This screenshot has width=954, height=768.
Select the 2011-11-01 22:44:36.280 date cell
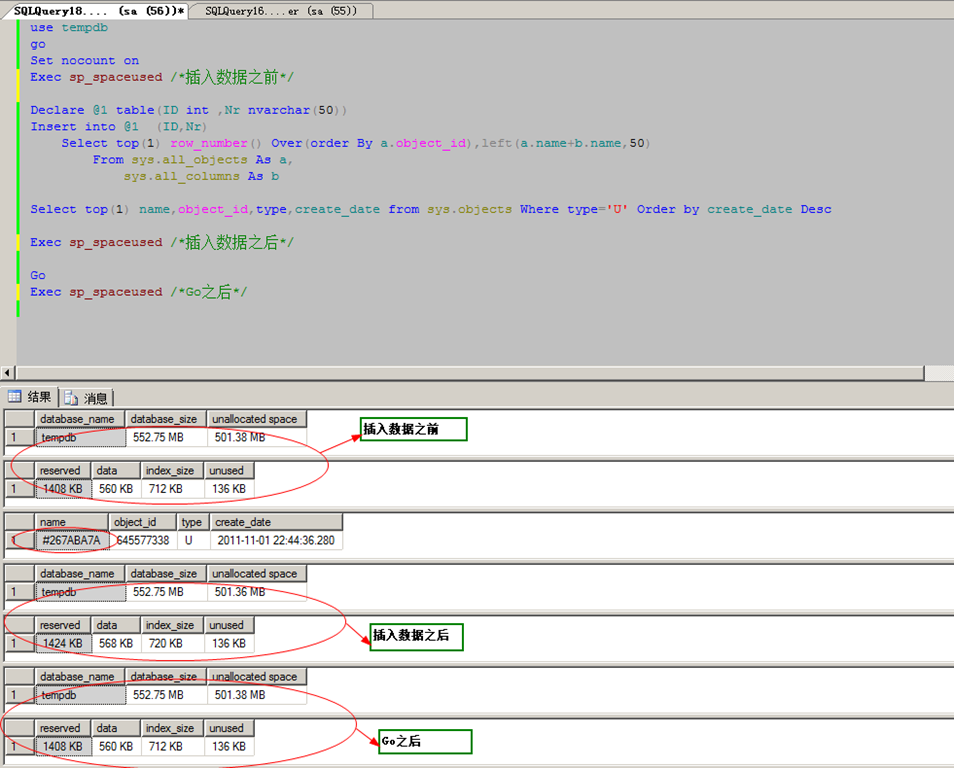click(275, 540)
